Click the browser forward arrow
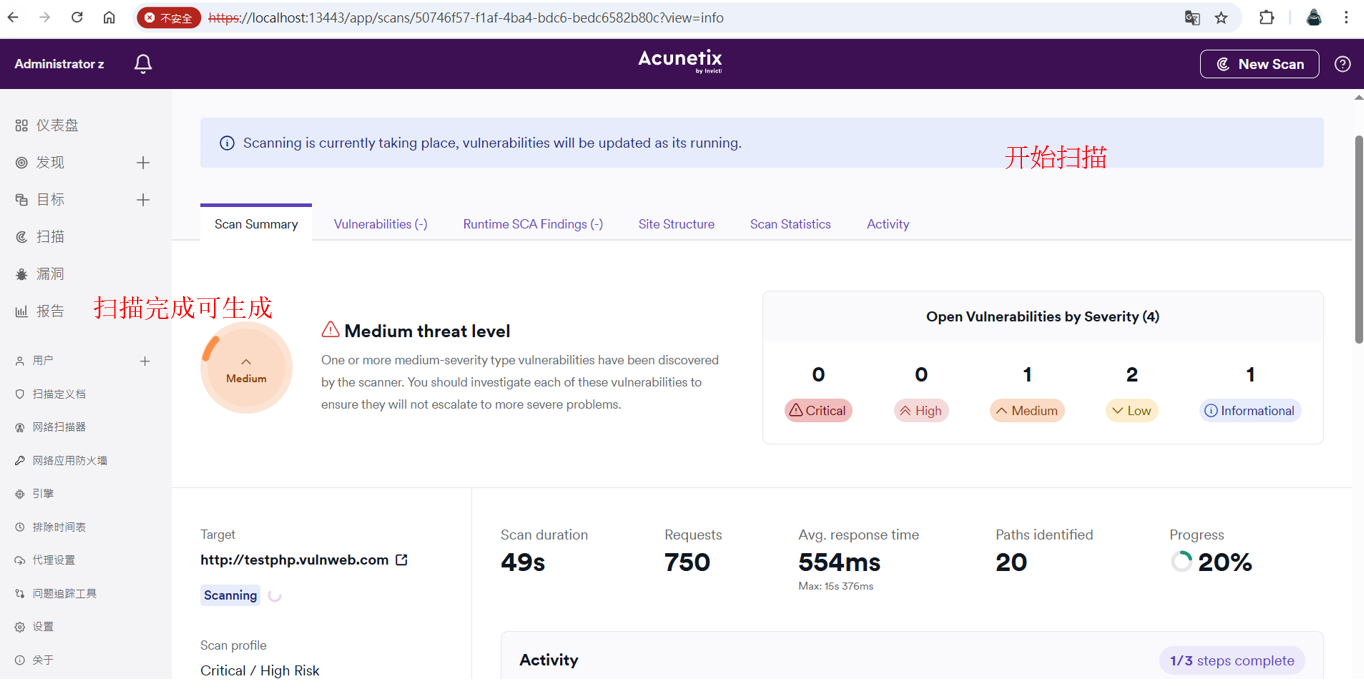Image resolution: width=1364 pixels, height=700 pixels. click(x=45, y=17)
